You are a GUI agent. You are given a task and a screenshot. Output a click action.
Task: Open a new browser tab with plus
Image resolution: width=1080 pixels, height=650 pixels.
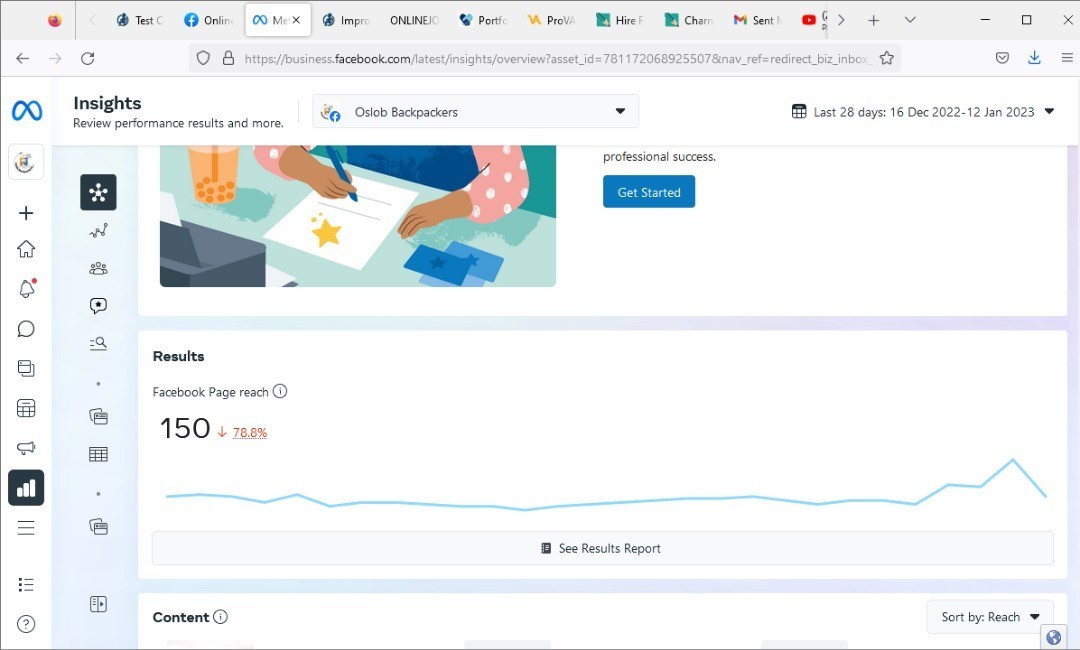point(873,20)
